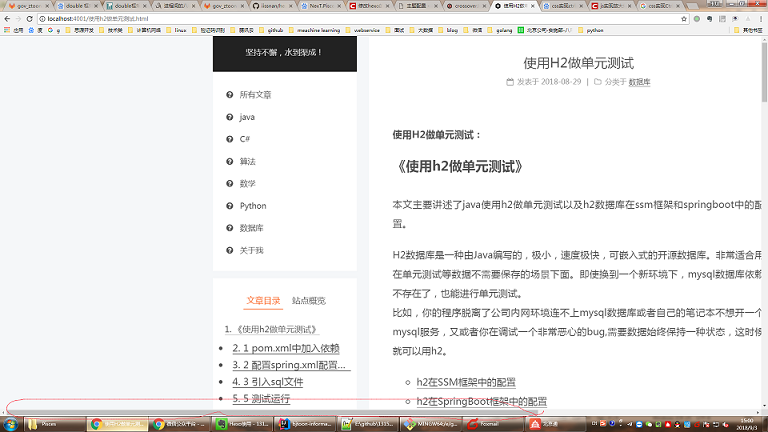Click the 数据库 category link under title

click(639, 82)
